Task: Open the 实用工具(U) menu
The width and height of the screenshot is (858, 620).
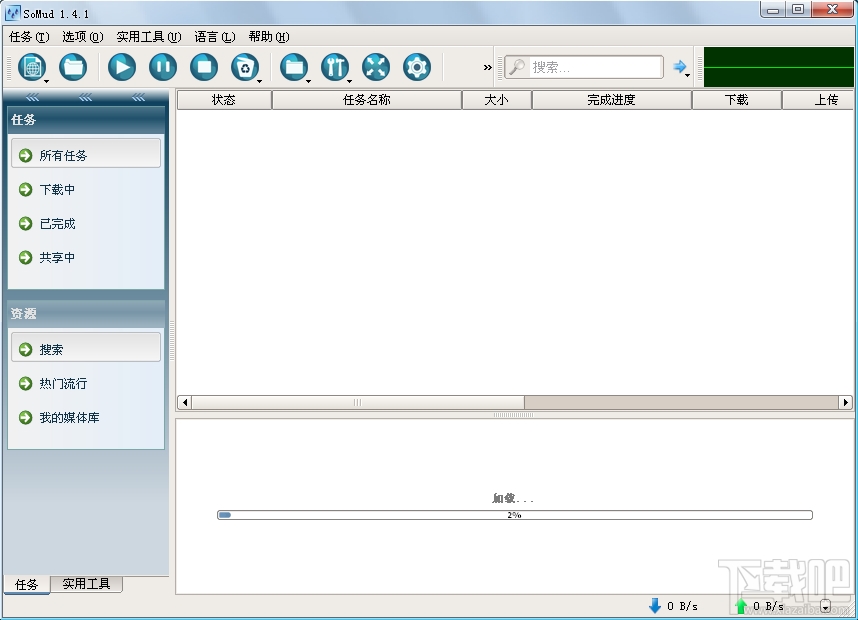Action: point(148,37)
